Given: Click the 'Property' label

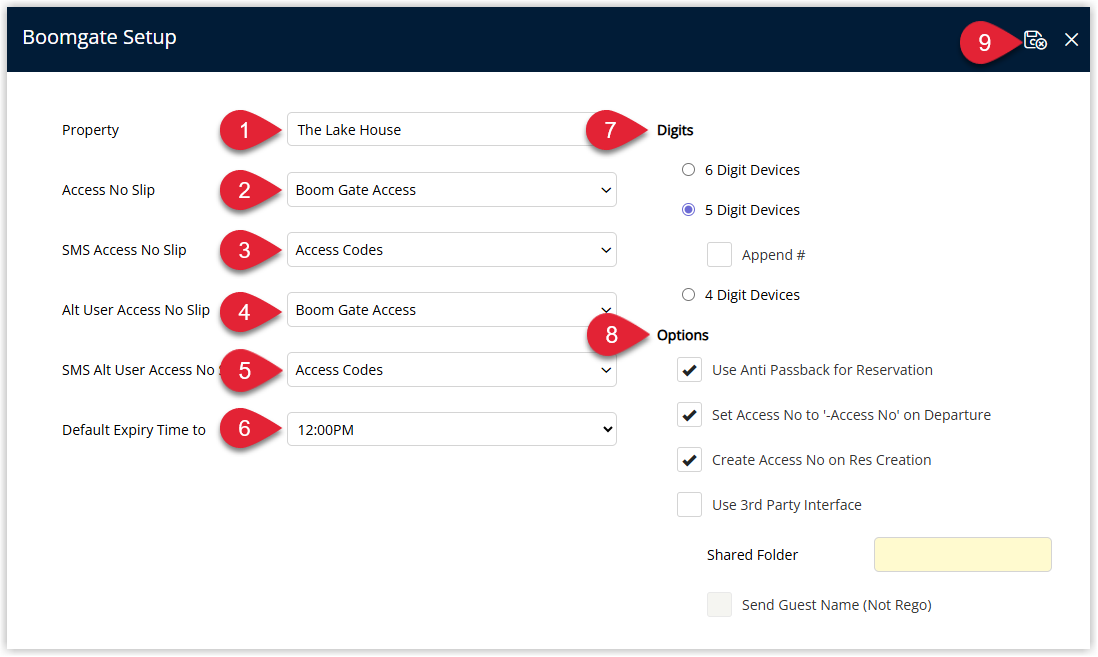Looking at the screenshot, I should tap(90, 130).
